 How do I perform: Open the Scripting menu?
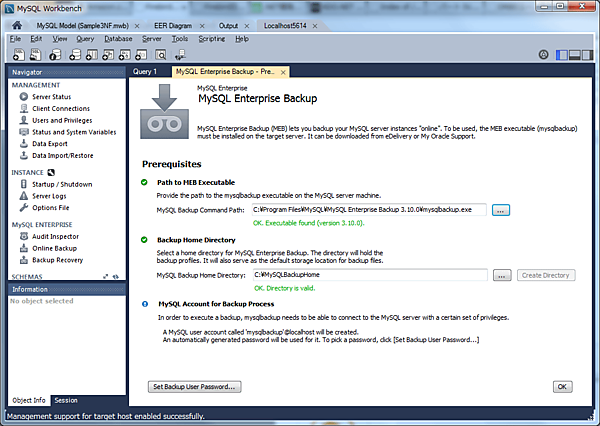(212, 39)
